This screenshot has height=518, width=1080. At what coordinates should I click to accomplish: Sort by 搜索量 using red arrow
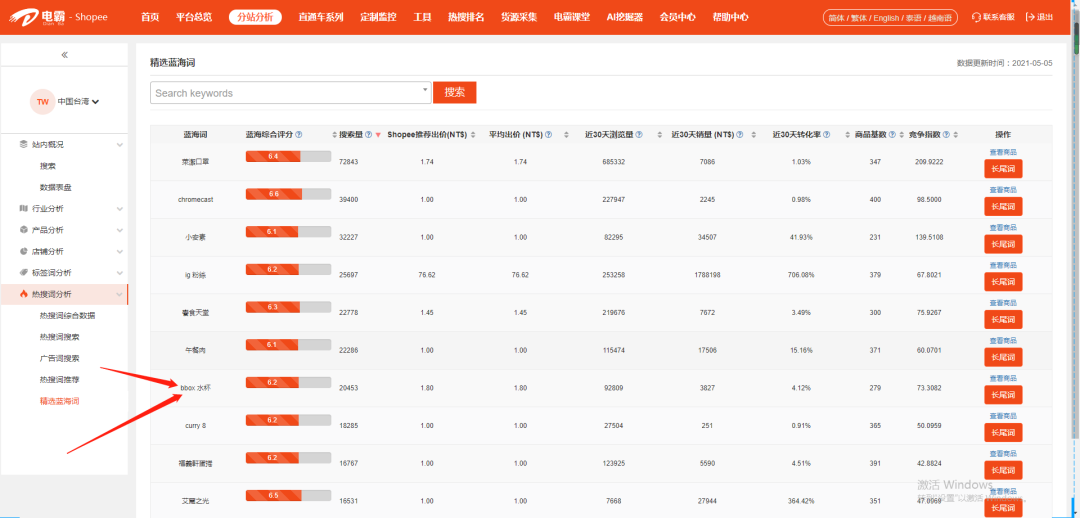pyautogui.click(x=378, y=135)
